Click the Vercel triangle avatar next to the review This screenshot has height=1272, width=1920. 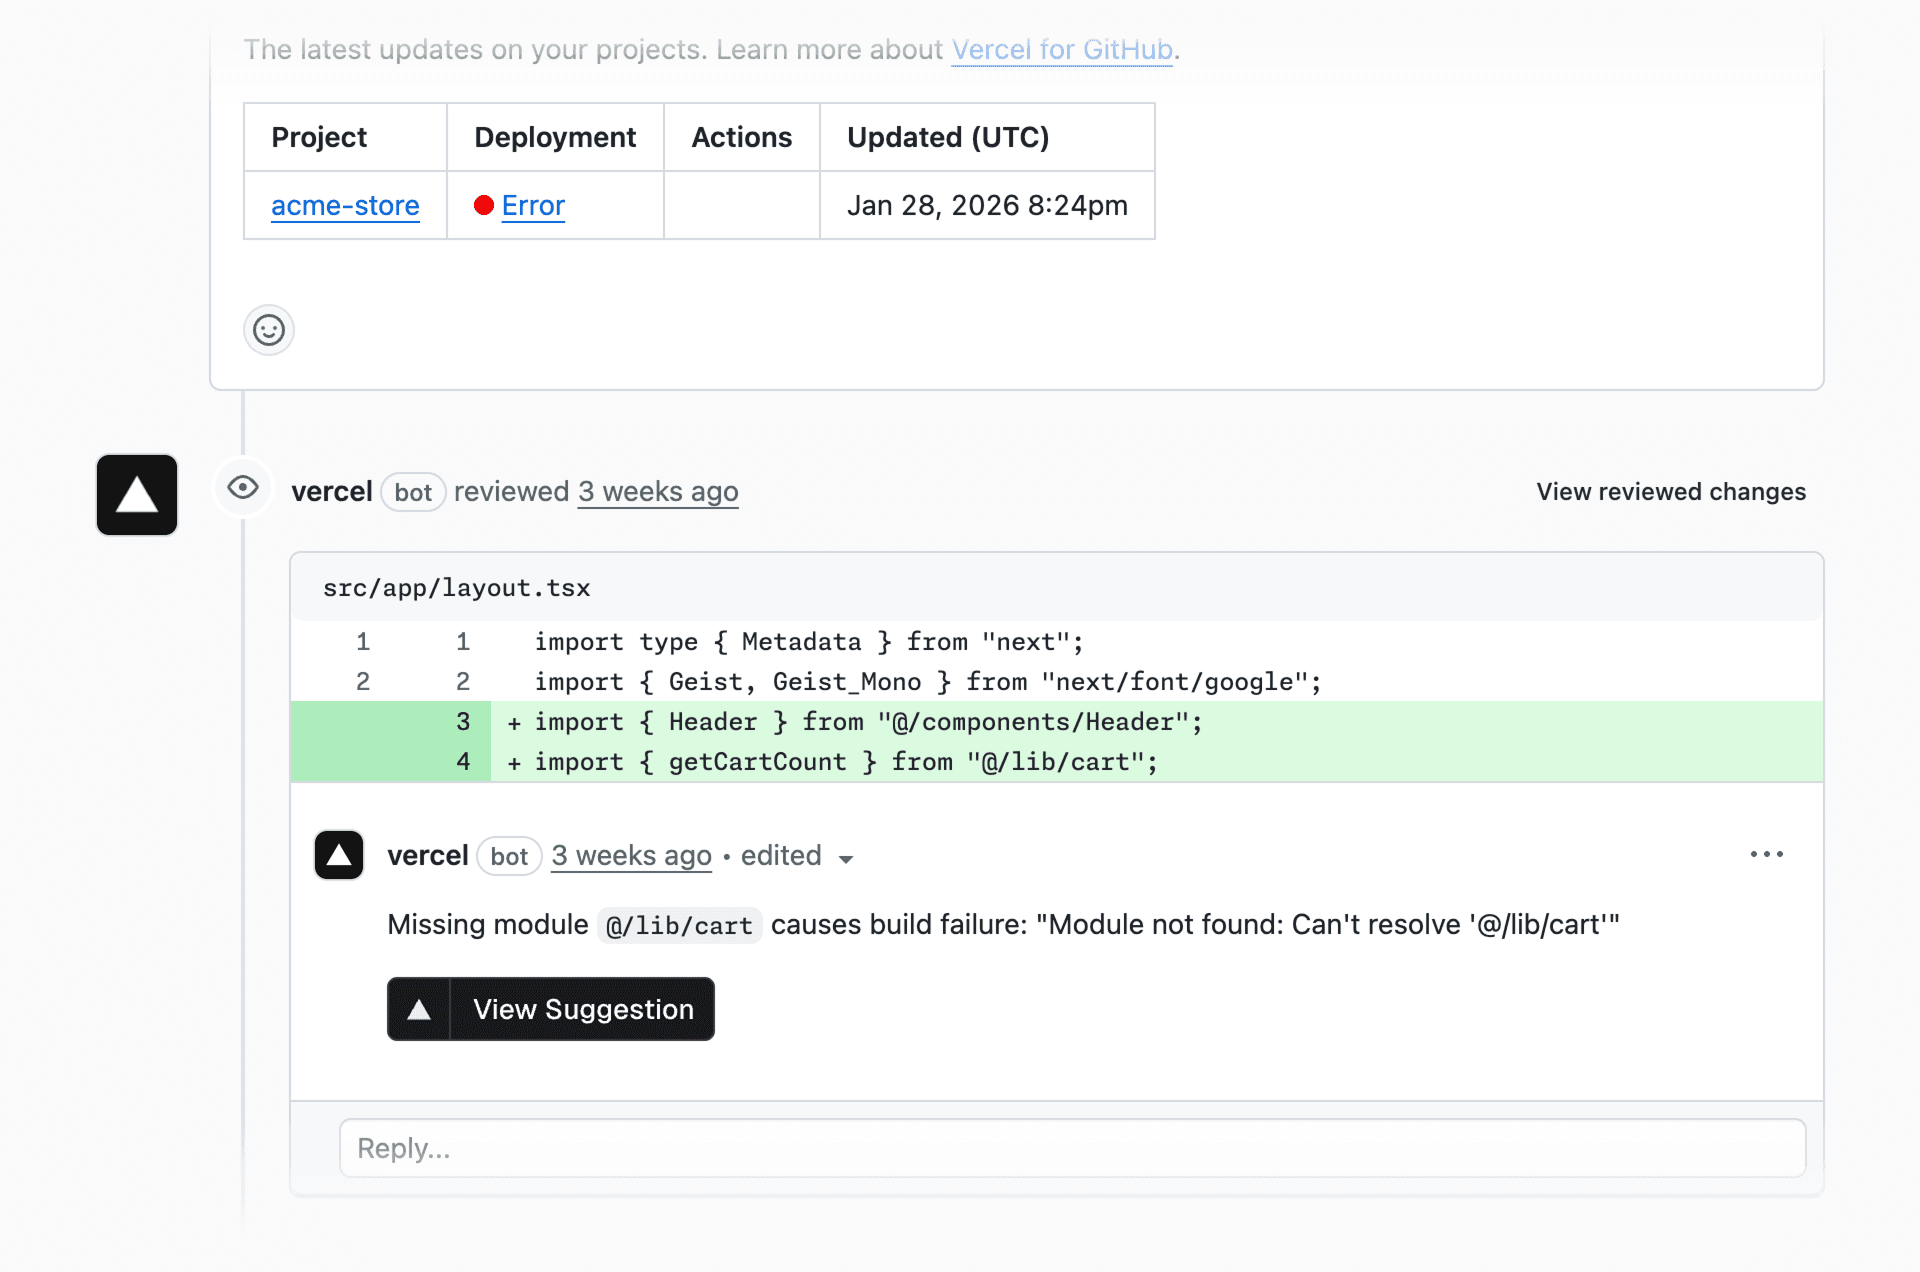pos(136,494)
